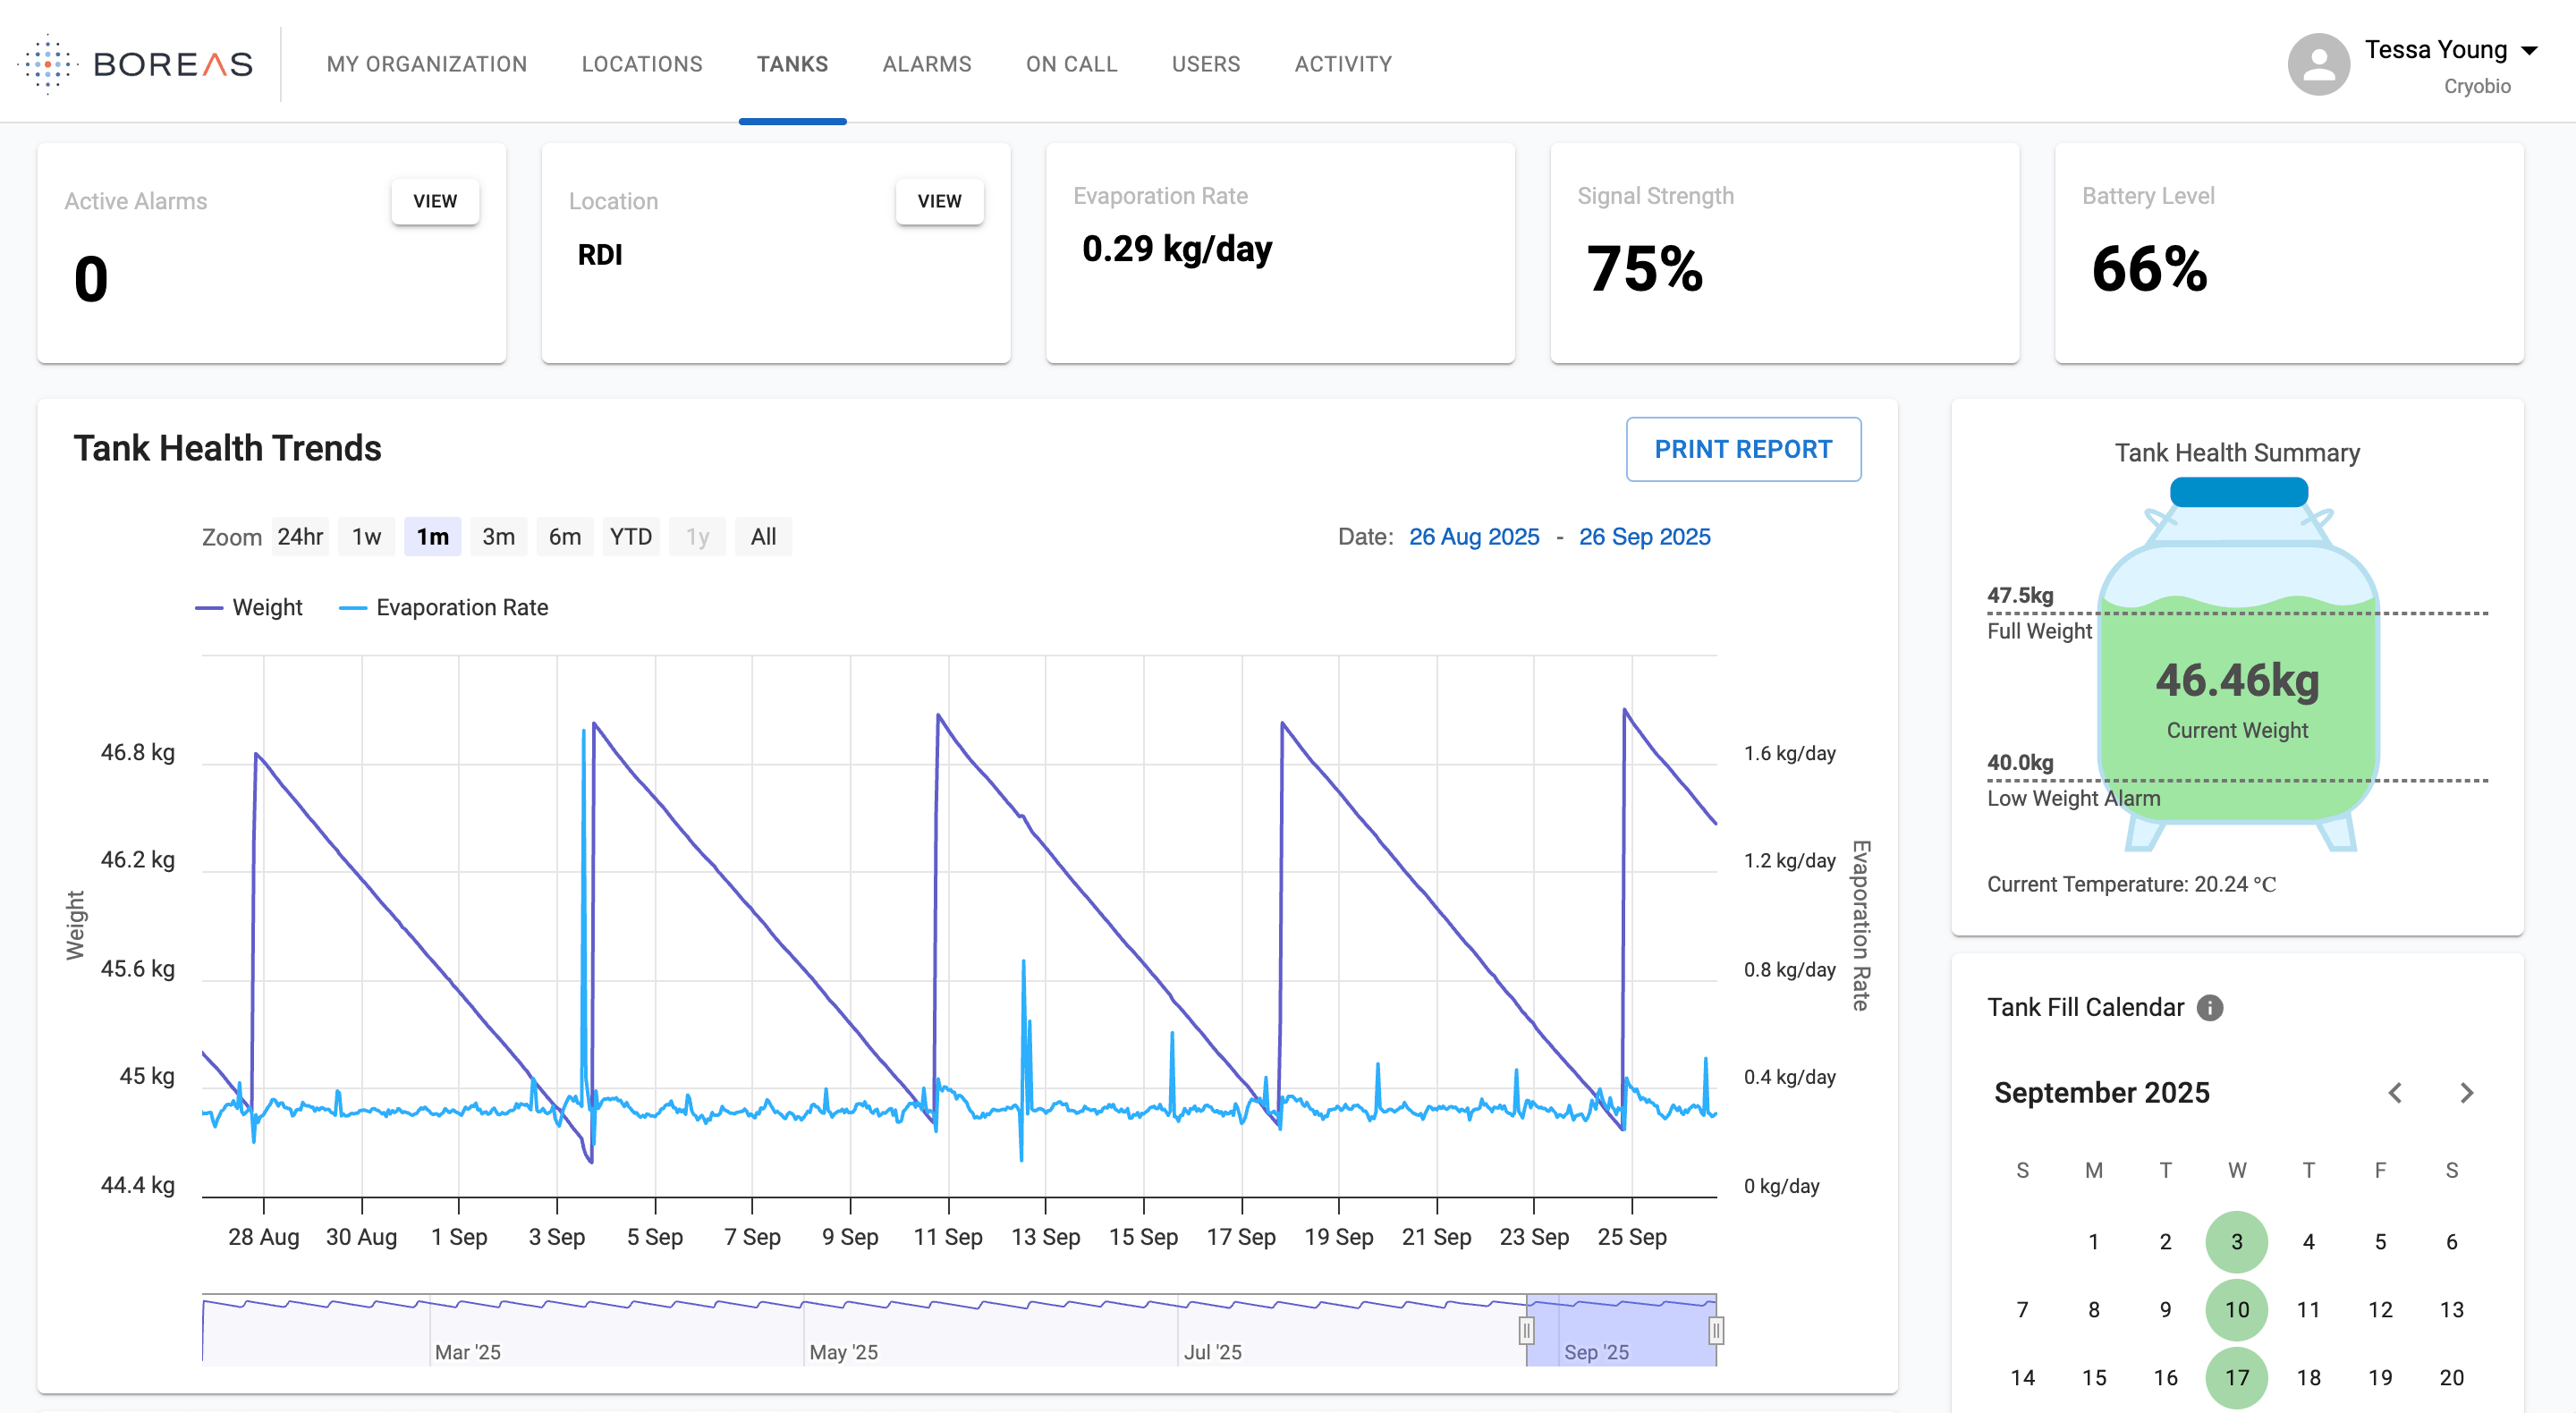2576x1413 pixels.
Task: Select September 10 fill date
Action: [2237, 1309]
